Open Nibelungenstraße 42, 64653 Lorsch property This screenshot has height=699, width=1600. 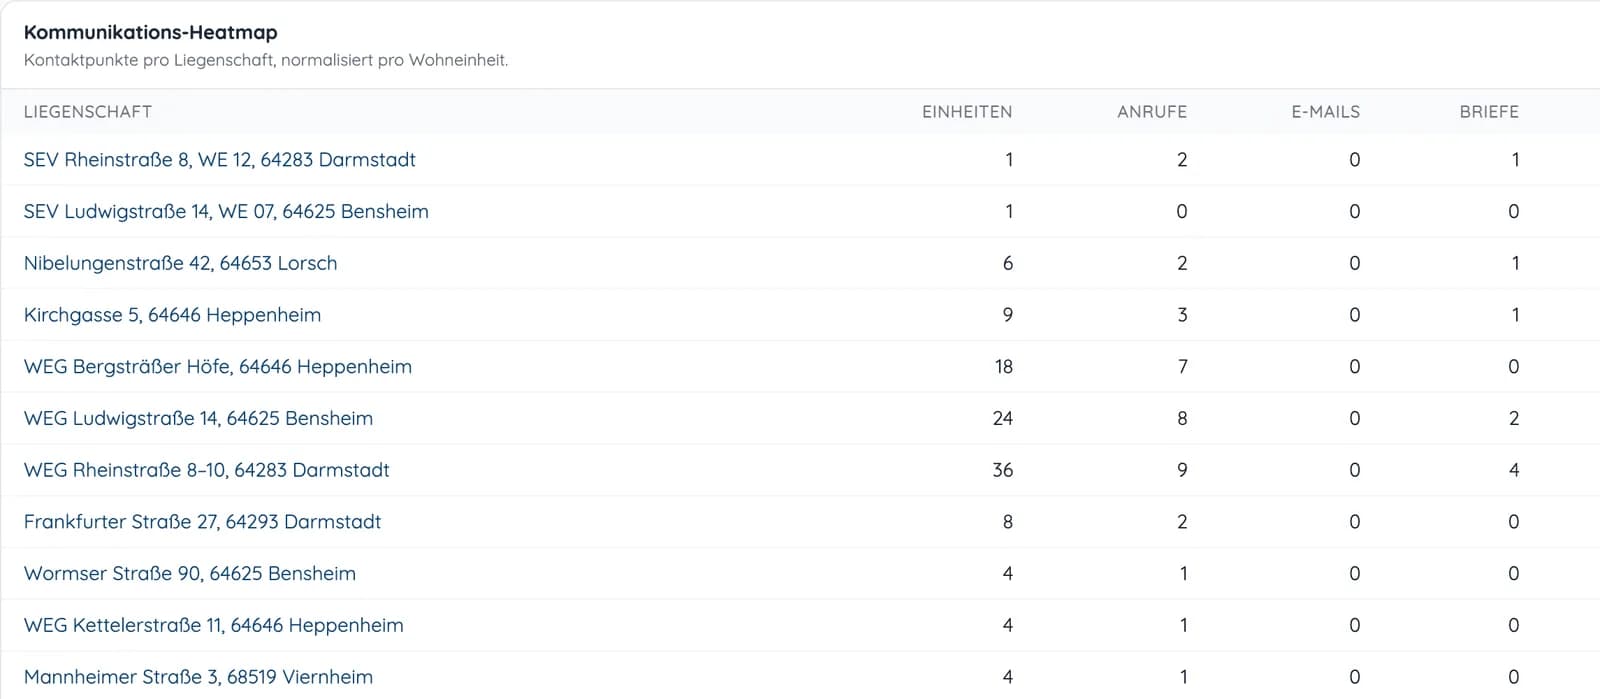181,264
